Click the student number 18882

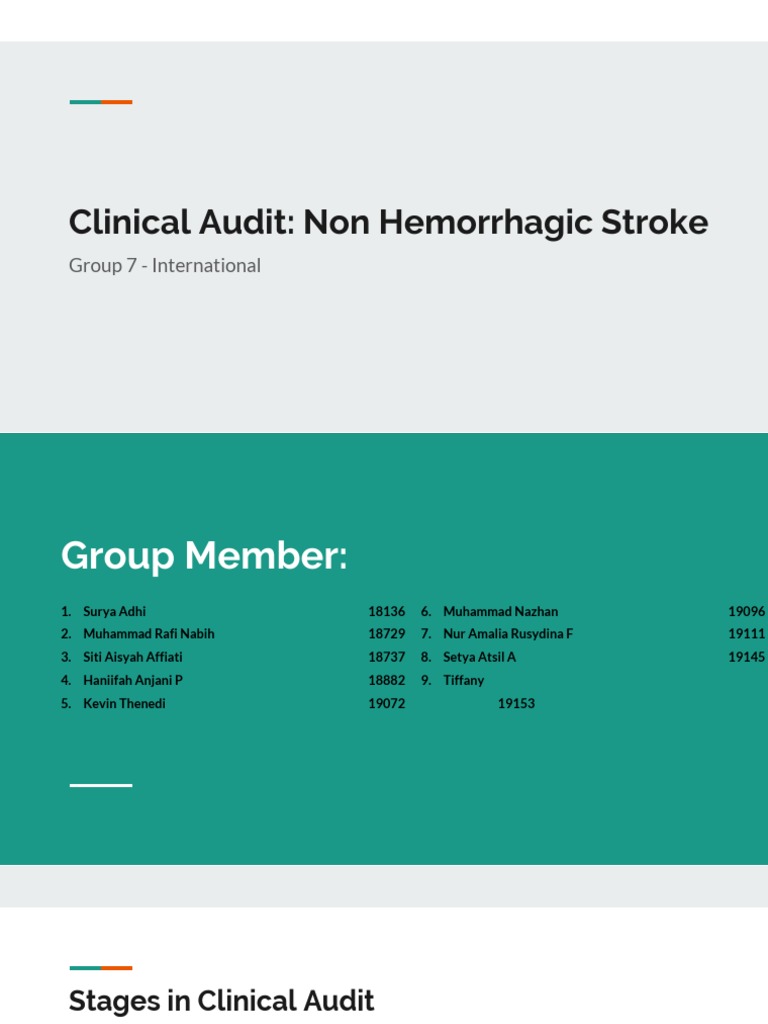coord(386,680)
